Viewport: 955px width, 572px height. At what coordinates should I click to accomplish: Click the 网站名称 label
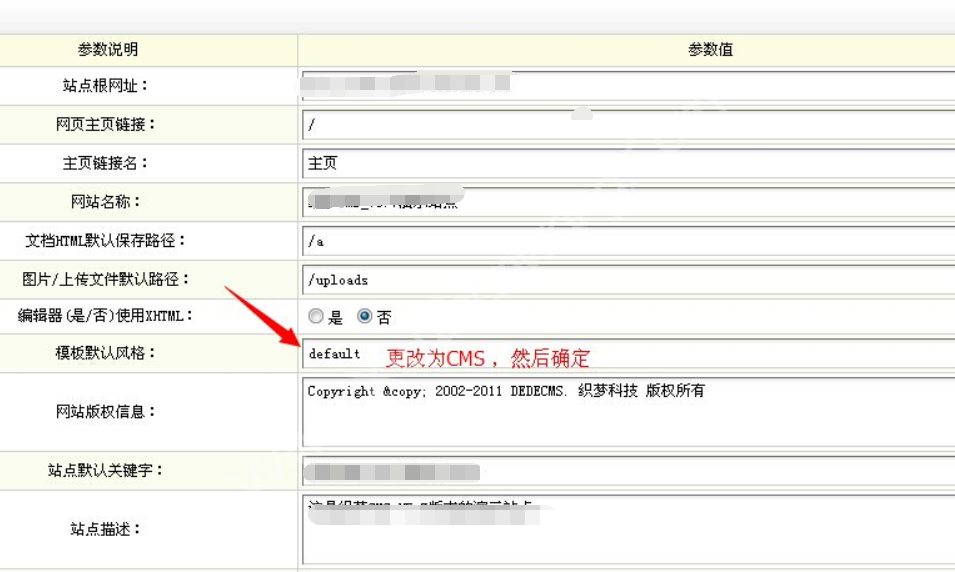105,202
